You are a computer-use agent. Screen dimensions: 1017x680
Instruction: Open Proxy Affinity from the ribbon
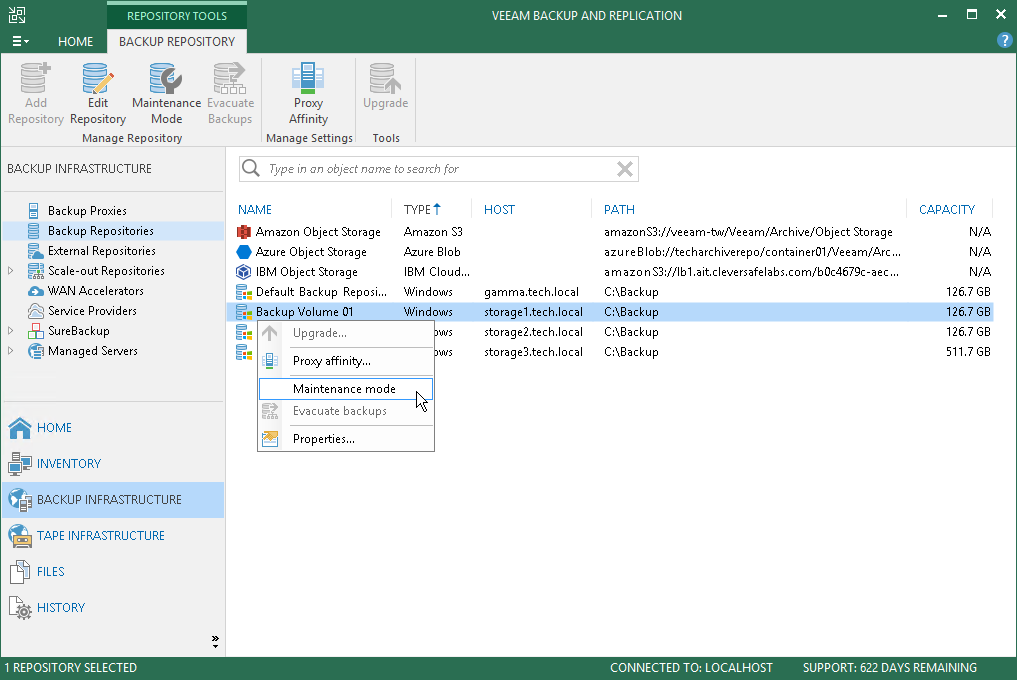click(x=308, y=94)
